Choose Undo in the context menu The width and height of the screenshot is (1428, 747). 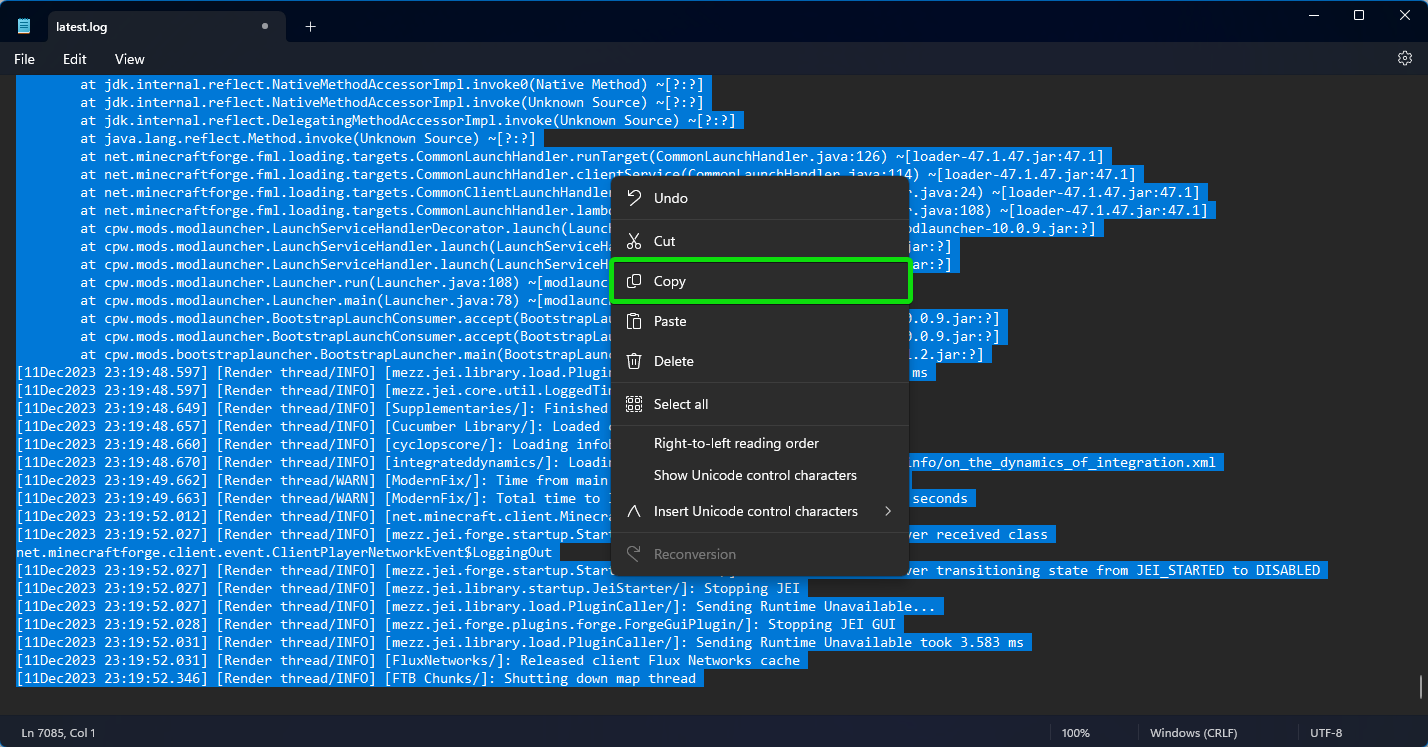760,198
